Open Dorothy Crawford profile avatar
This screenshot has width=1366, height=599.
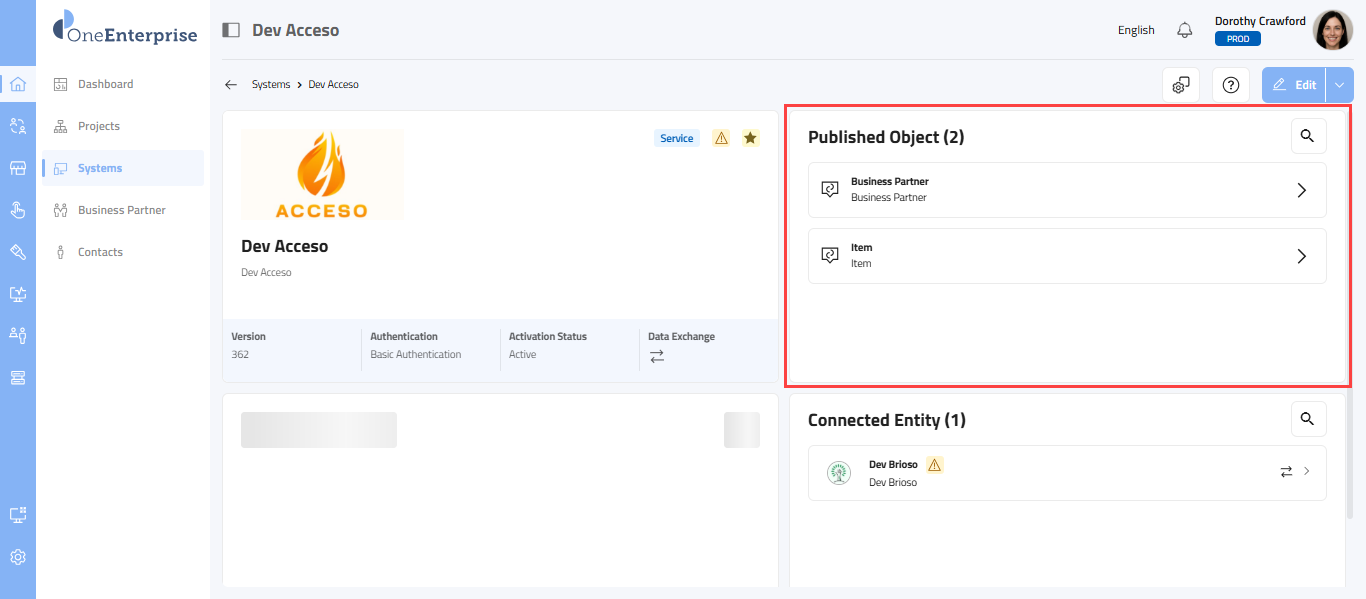coord(1332,30)
